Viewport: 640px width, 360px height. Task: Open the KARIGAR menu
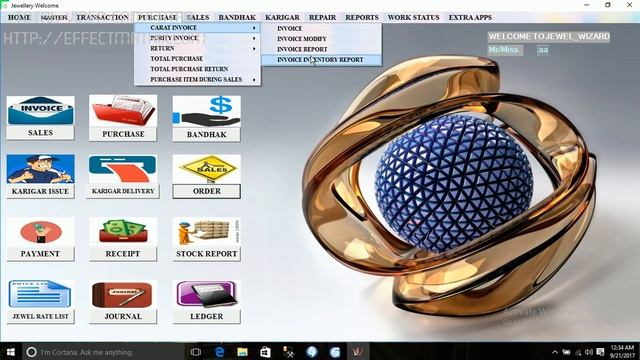pos(282,18)
